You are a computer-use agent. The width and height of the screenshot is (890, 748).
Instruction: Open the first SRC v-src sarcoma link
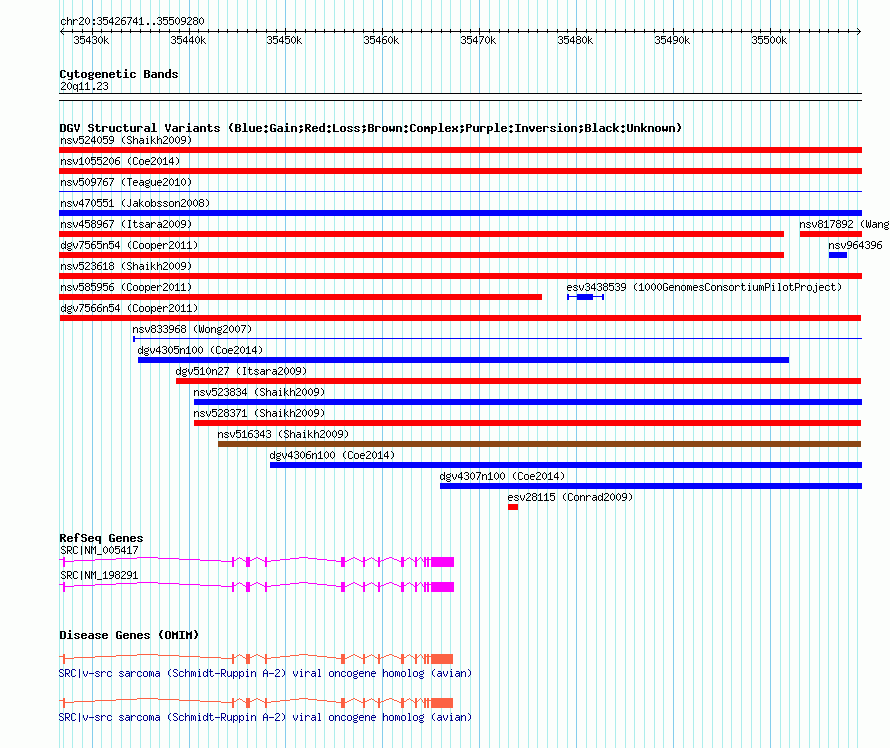click(x=265, y=674)
